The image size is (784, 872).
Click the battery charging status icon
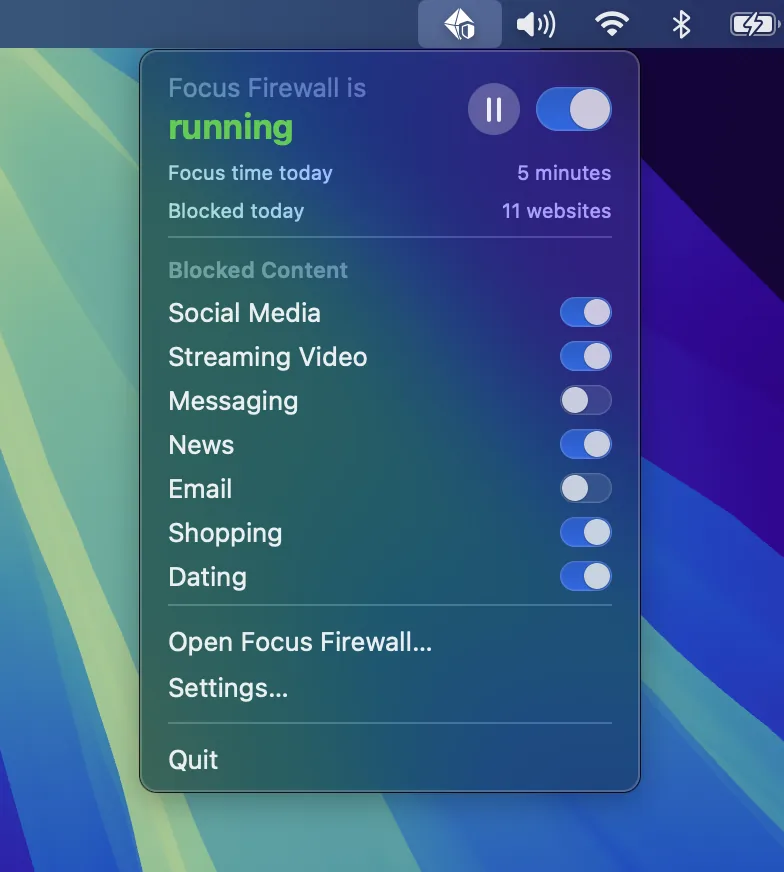tap(755, 24)
